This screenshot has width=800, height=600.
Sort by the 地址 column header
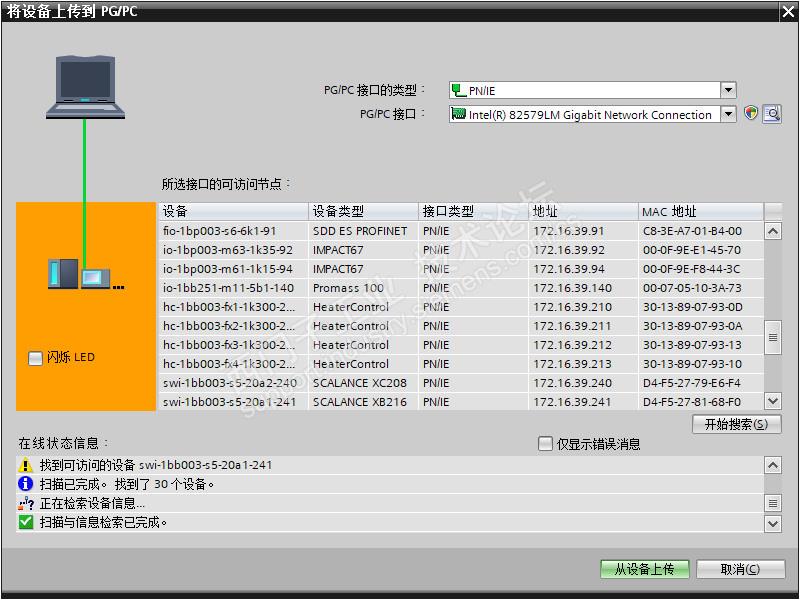[583, 211]
